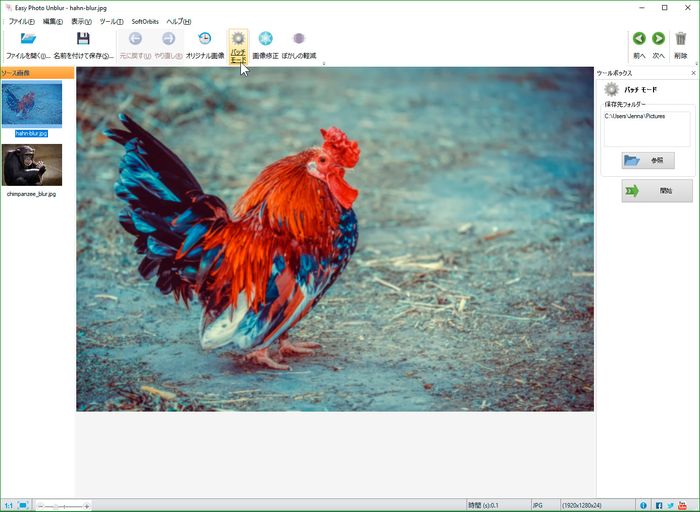Close the ツールボックス (Toolbox) panel

[x=693, y=73]
